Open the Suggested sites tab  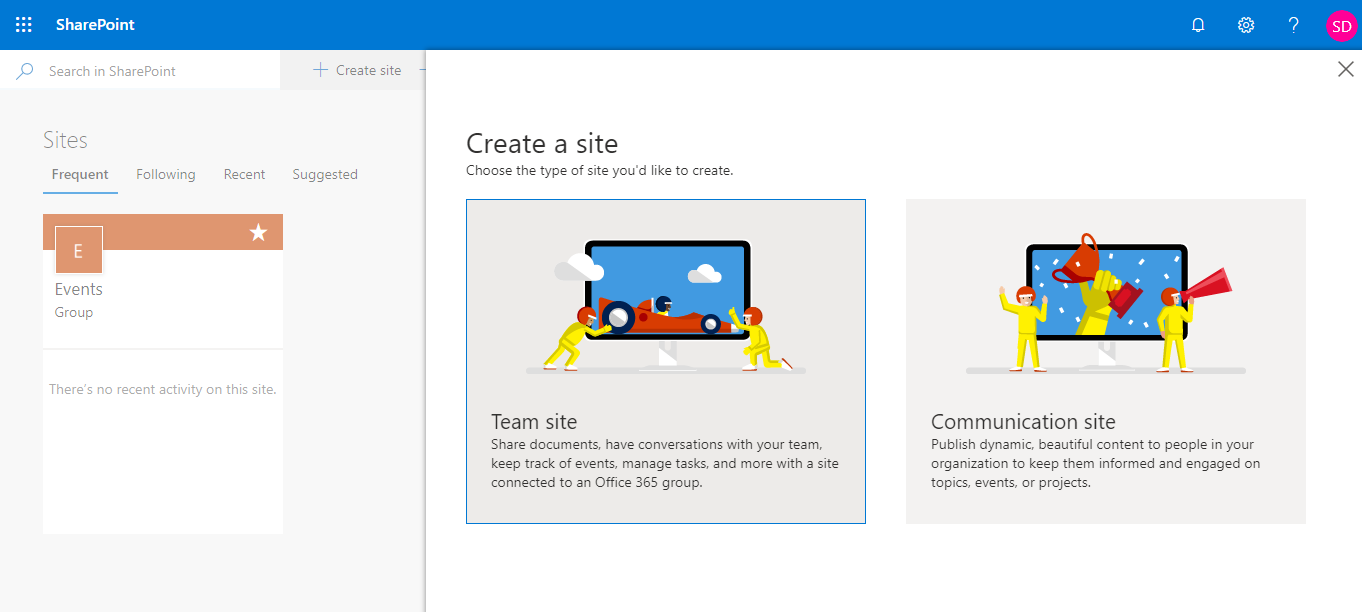click(324, 174)
